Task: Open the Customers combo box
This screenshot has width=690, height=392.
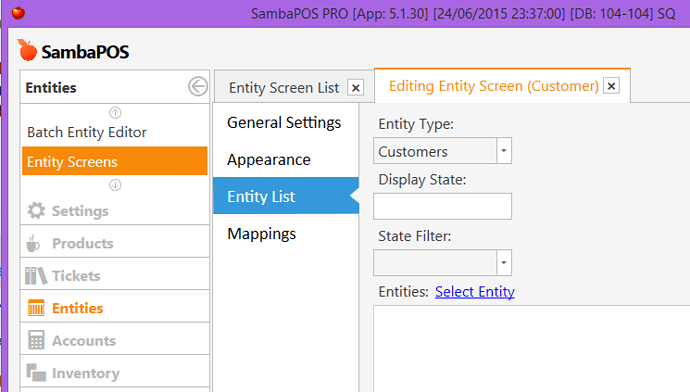Action: pos(442,150)
